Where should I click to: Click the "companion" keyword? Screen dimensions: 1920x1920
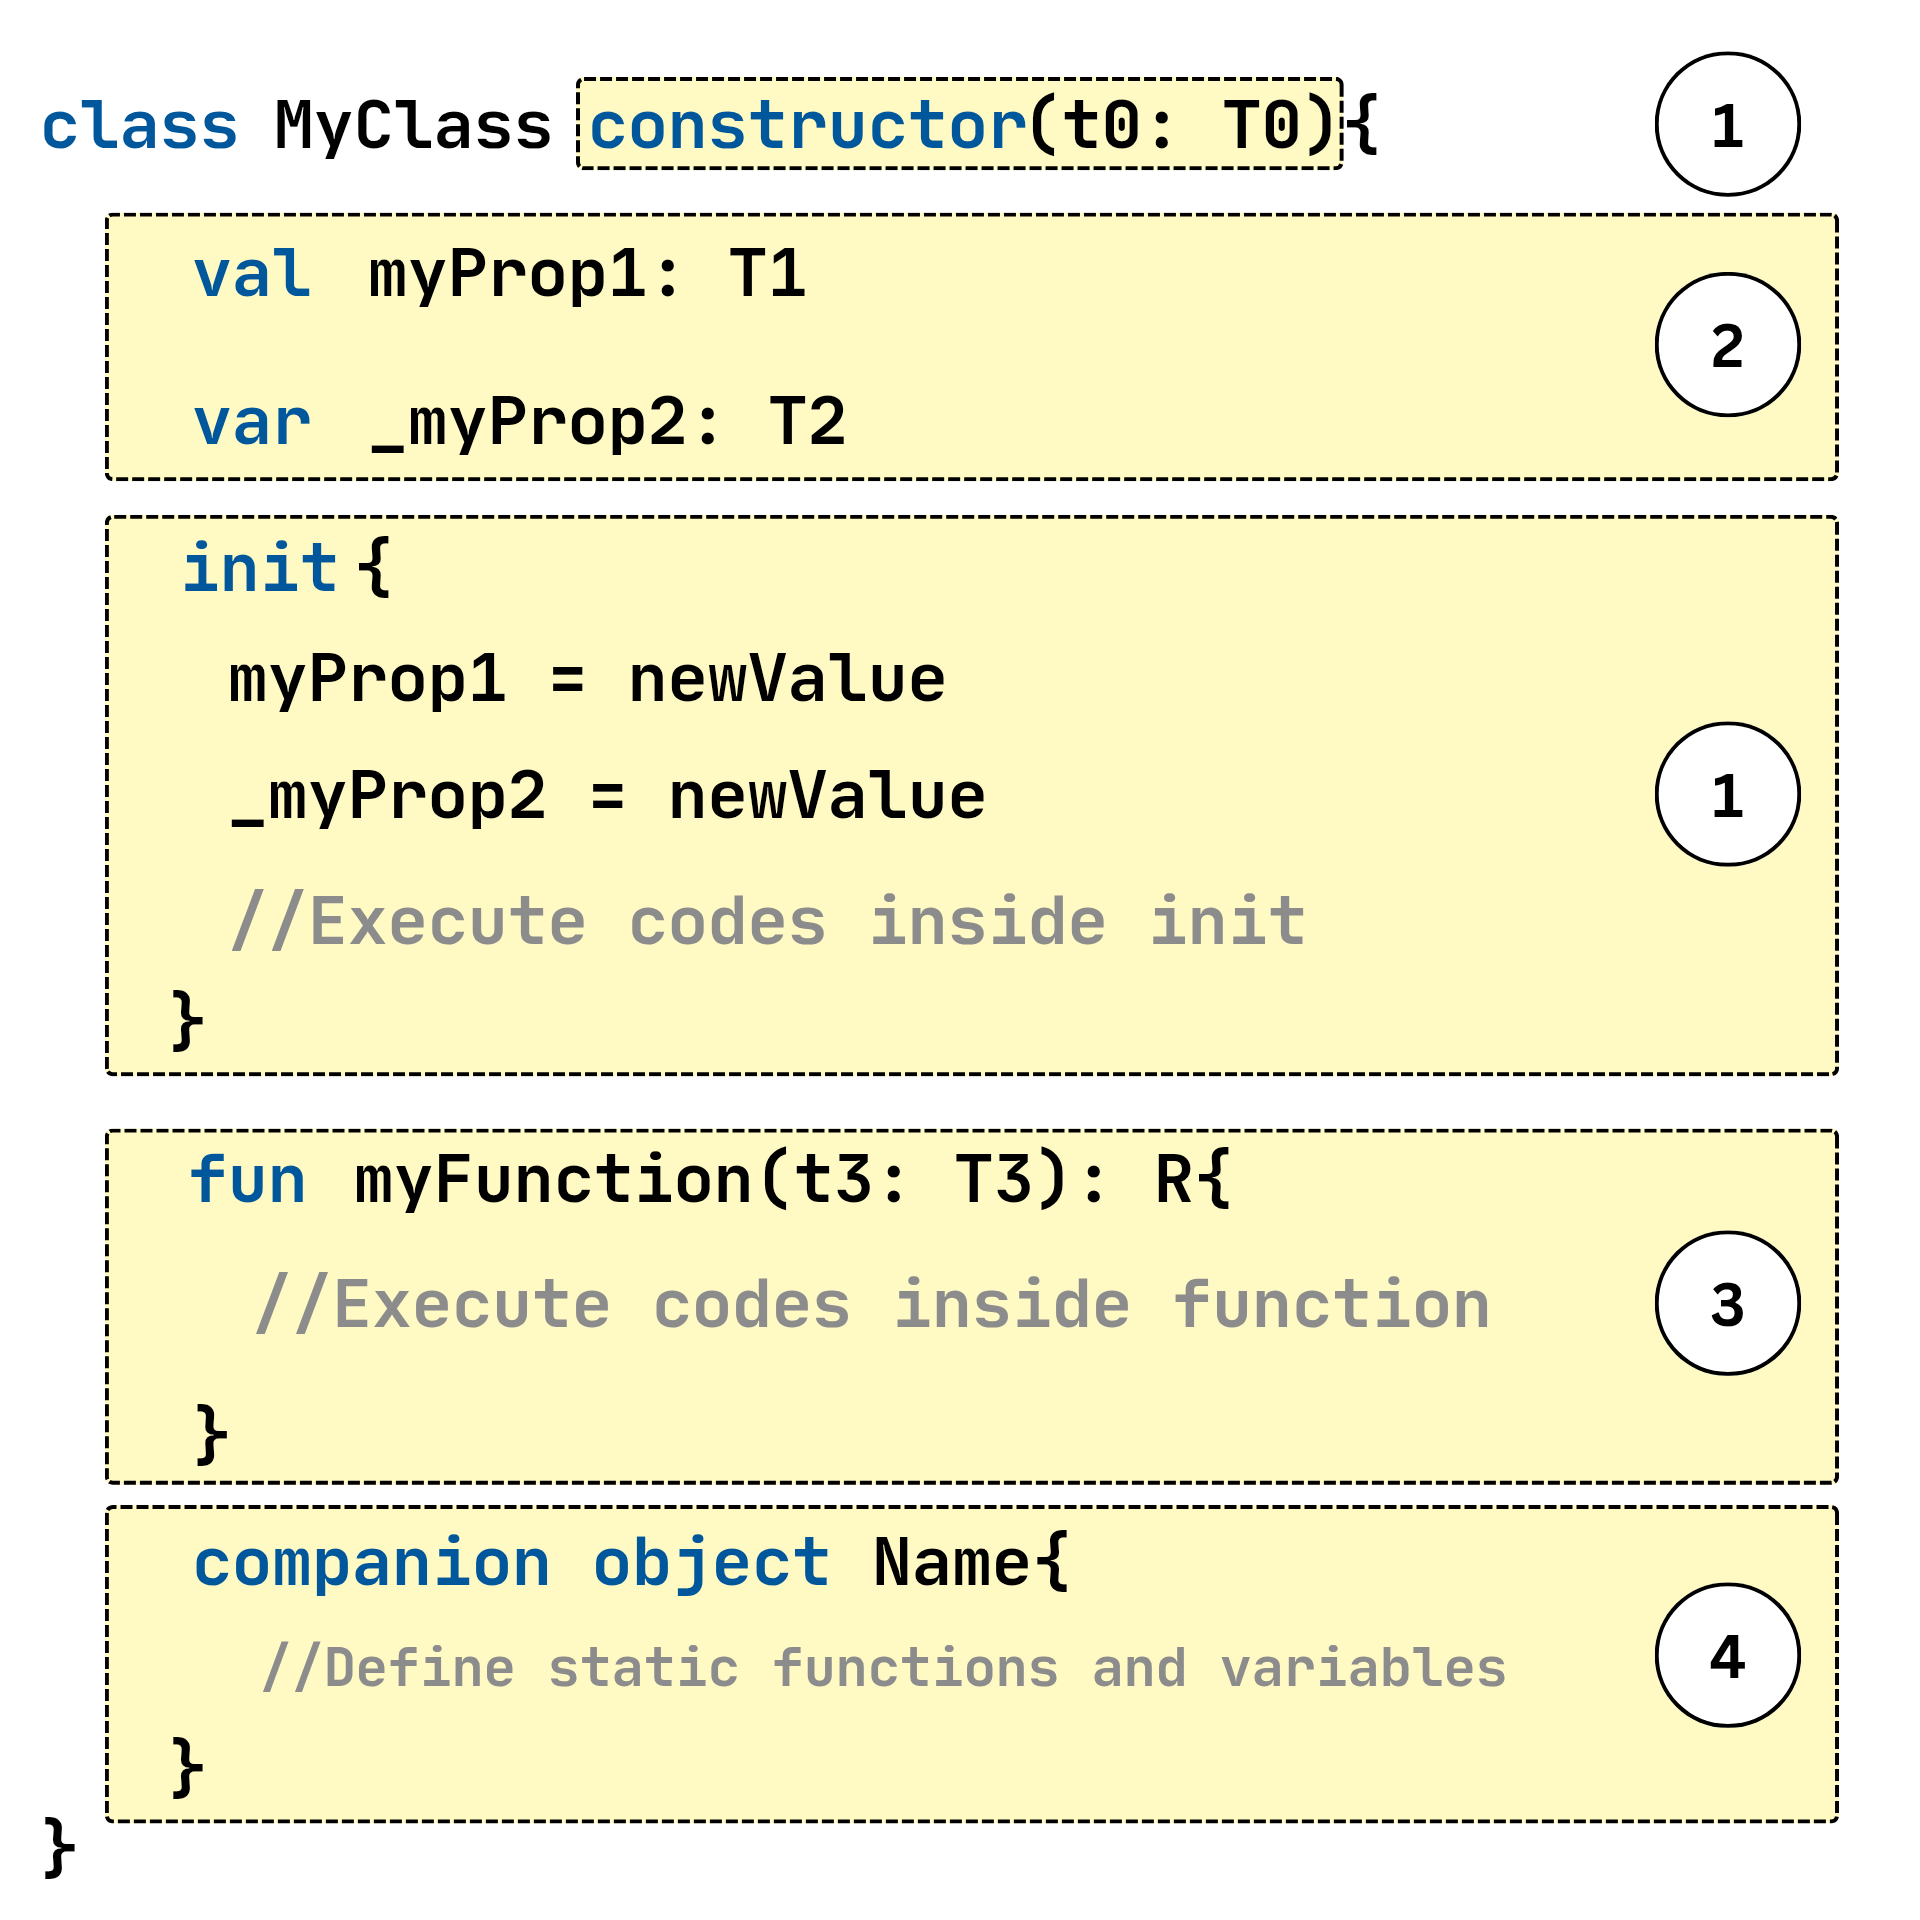(372, 1565)
